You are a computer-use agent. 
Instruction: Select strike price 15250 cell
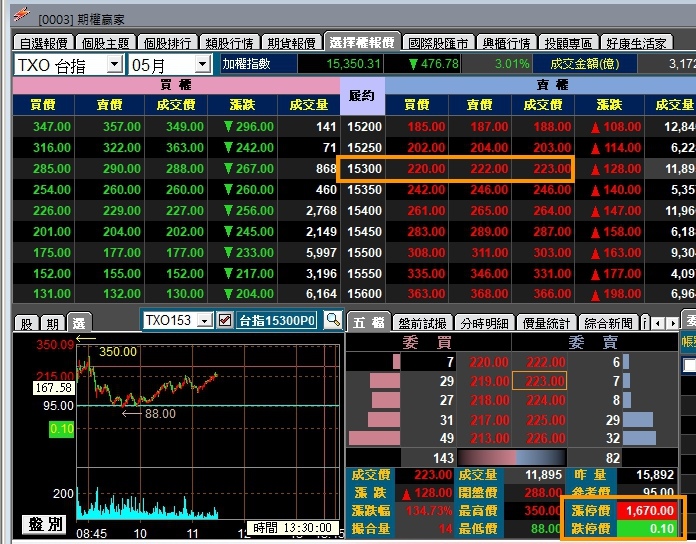(364, 148)
